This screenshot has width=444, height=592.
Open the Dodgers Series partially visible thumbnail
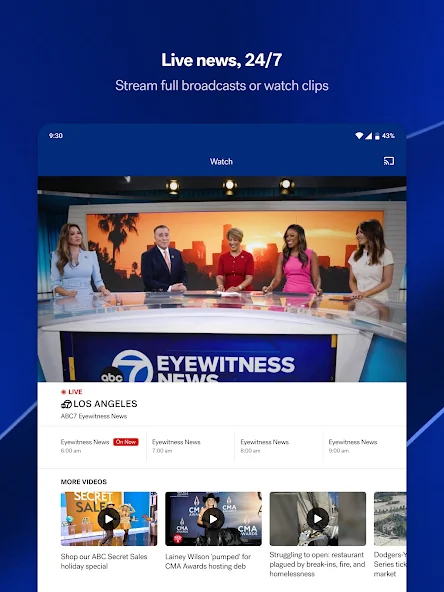click(390, 519)
